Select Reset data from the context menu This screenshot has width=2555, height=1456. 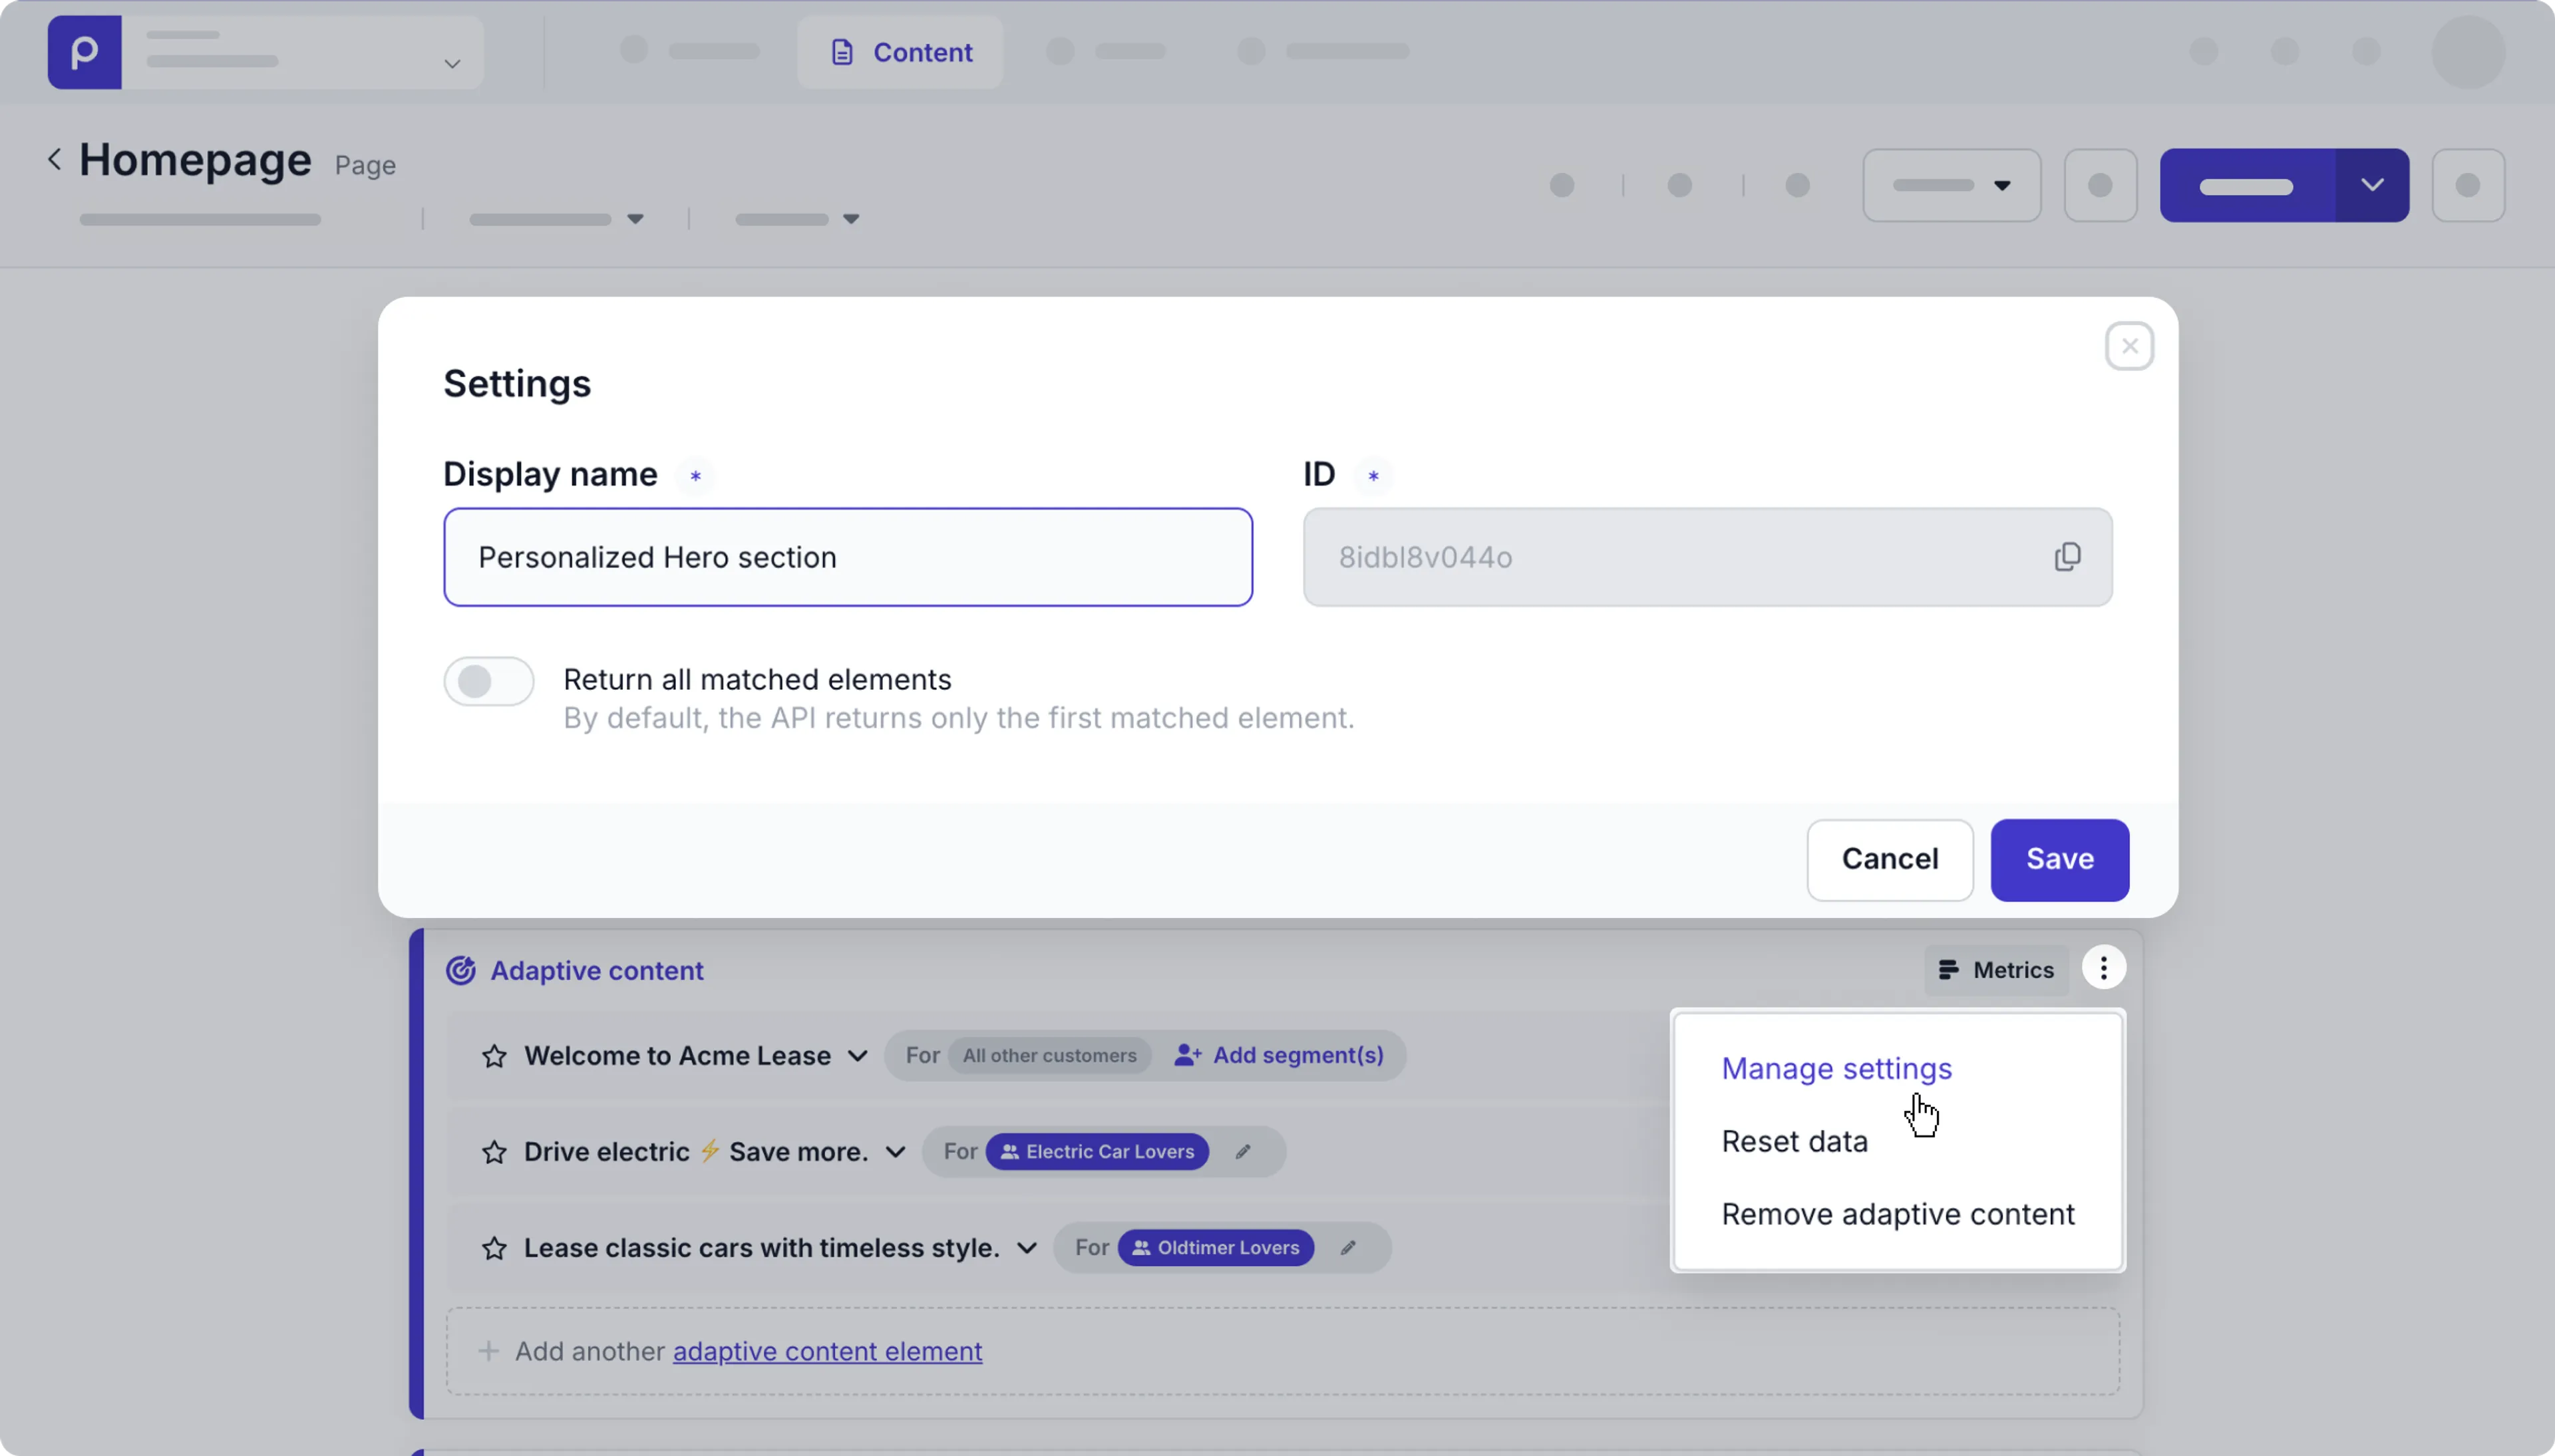[1793, 1141]
